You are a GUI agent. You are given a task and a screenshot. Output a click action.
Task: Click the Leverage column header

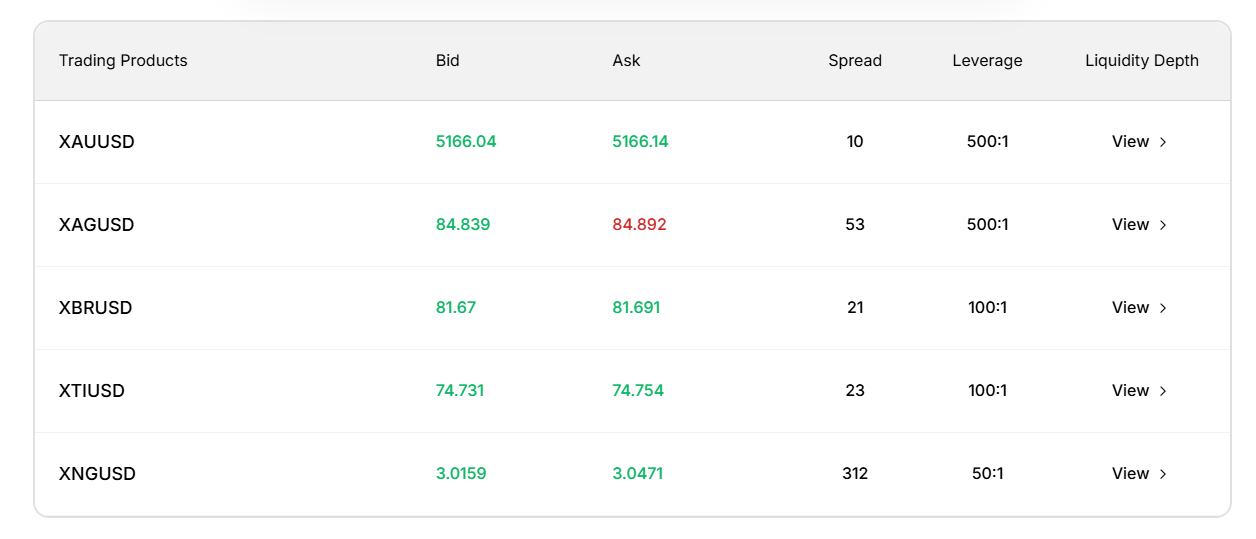[x=987, y=61]
